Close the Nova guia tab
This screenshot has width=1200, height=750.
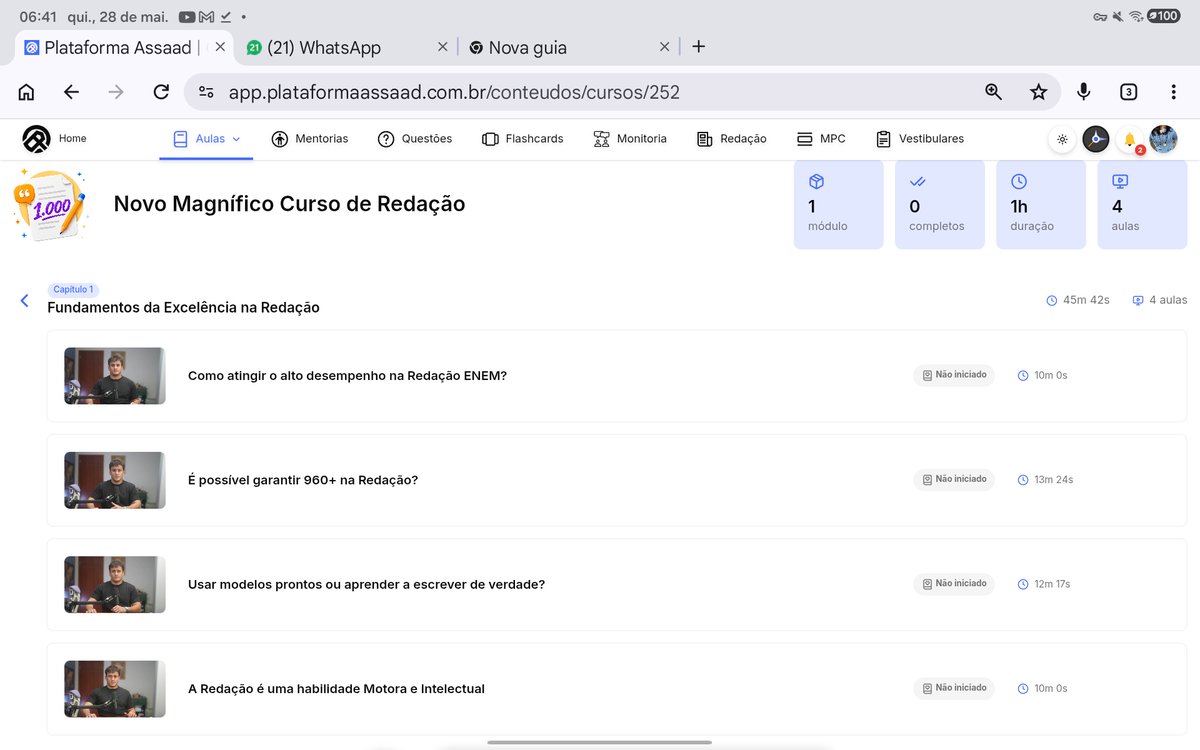(x=665, y=47)
